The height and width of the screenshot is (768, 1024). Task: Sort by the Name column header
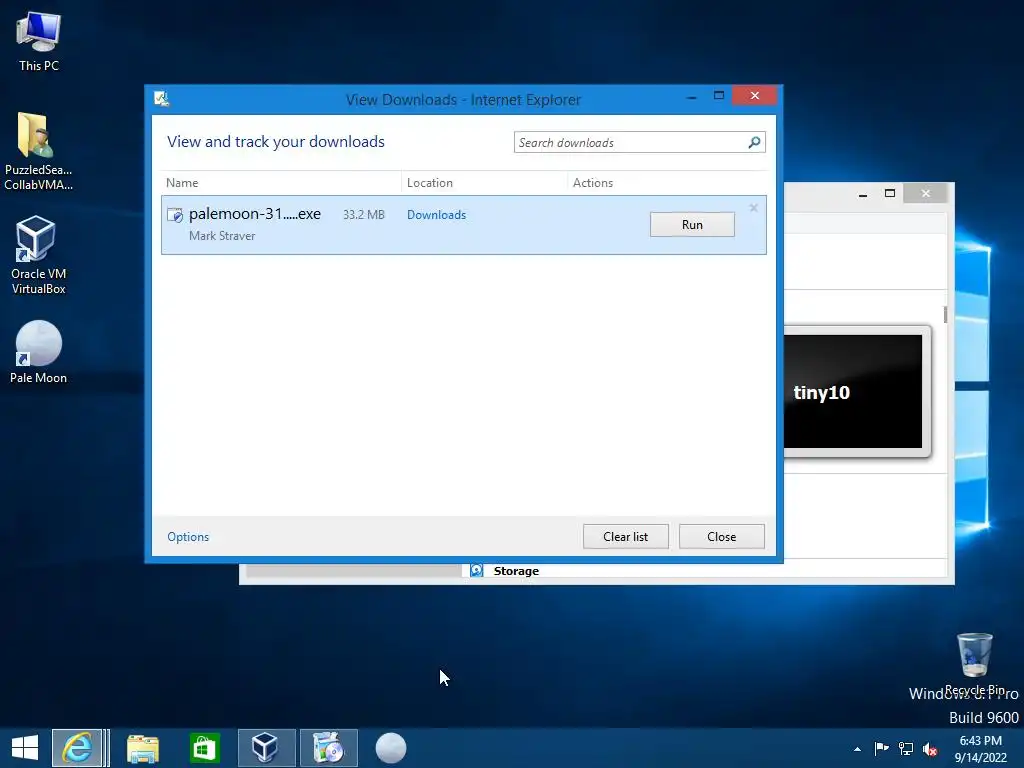(x=281, y=183)
